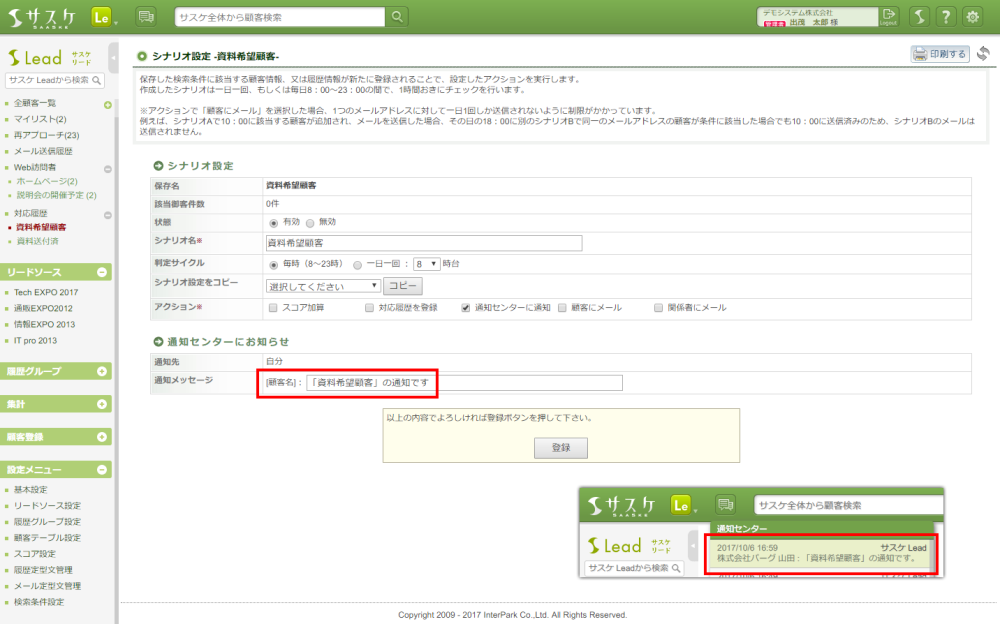Collapse the リードソース sidebar section

pos(102,272)
